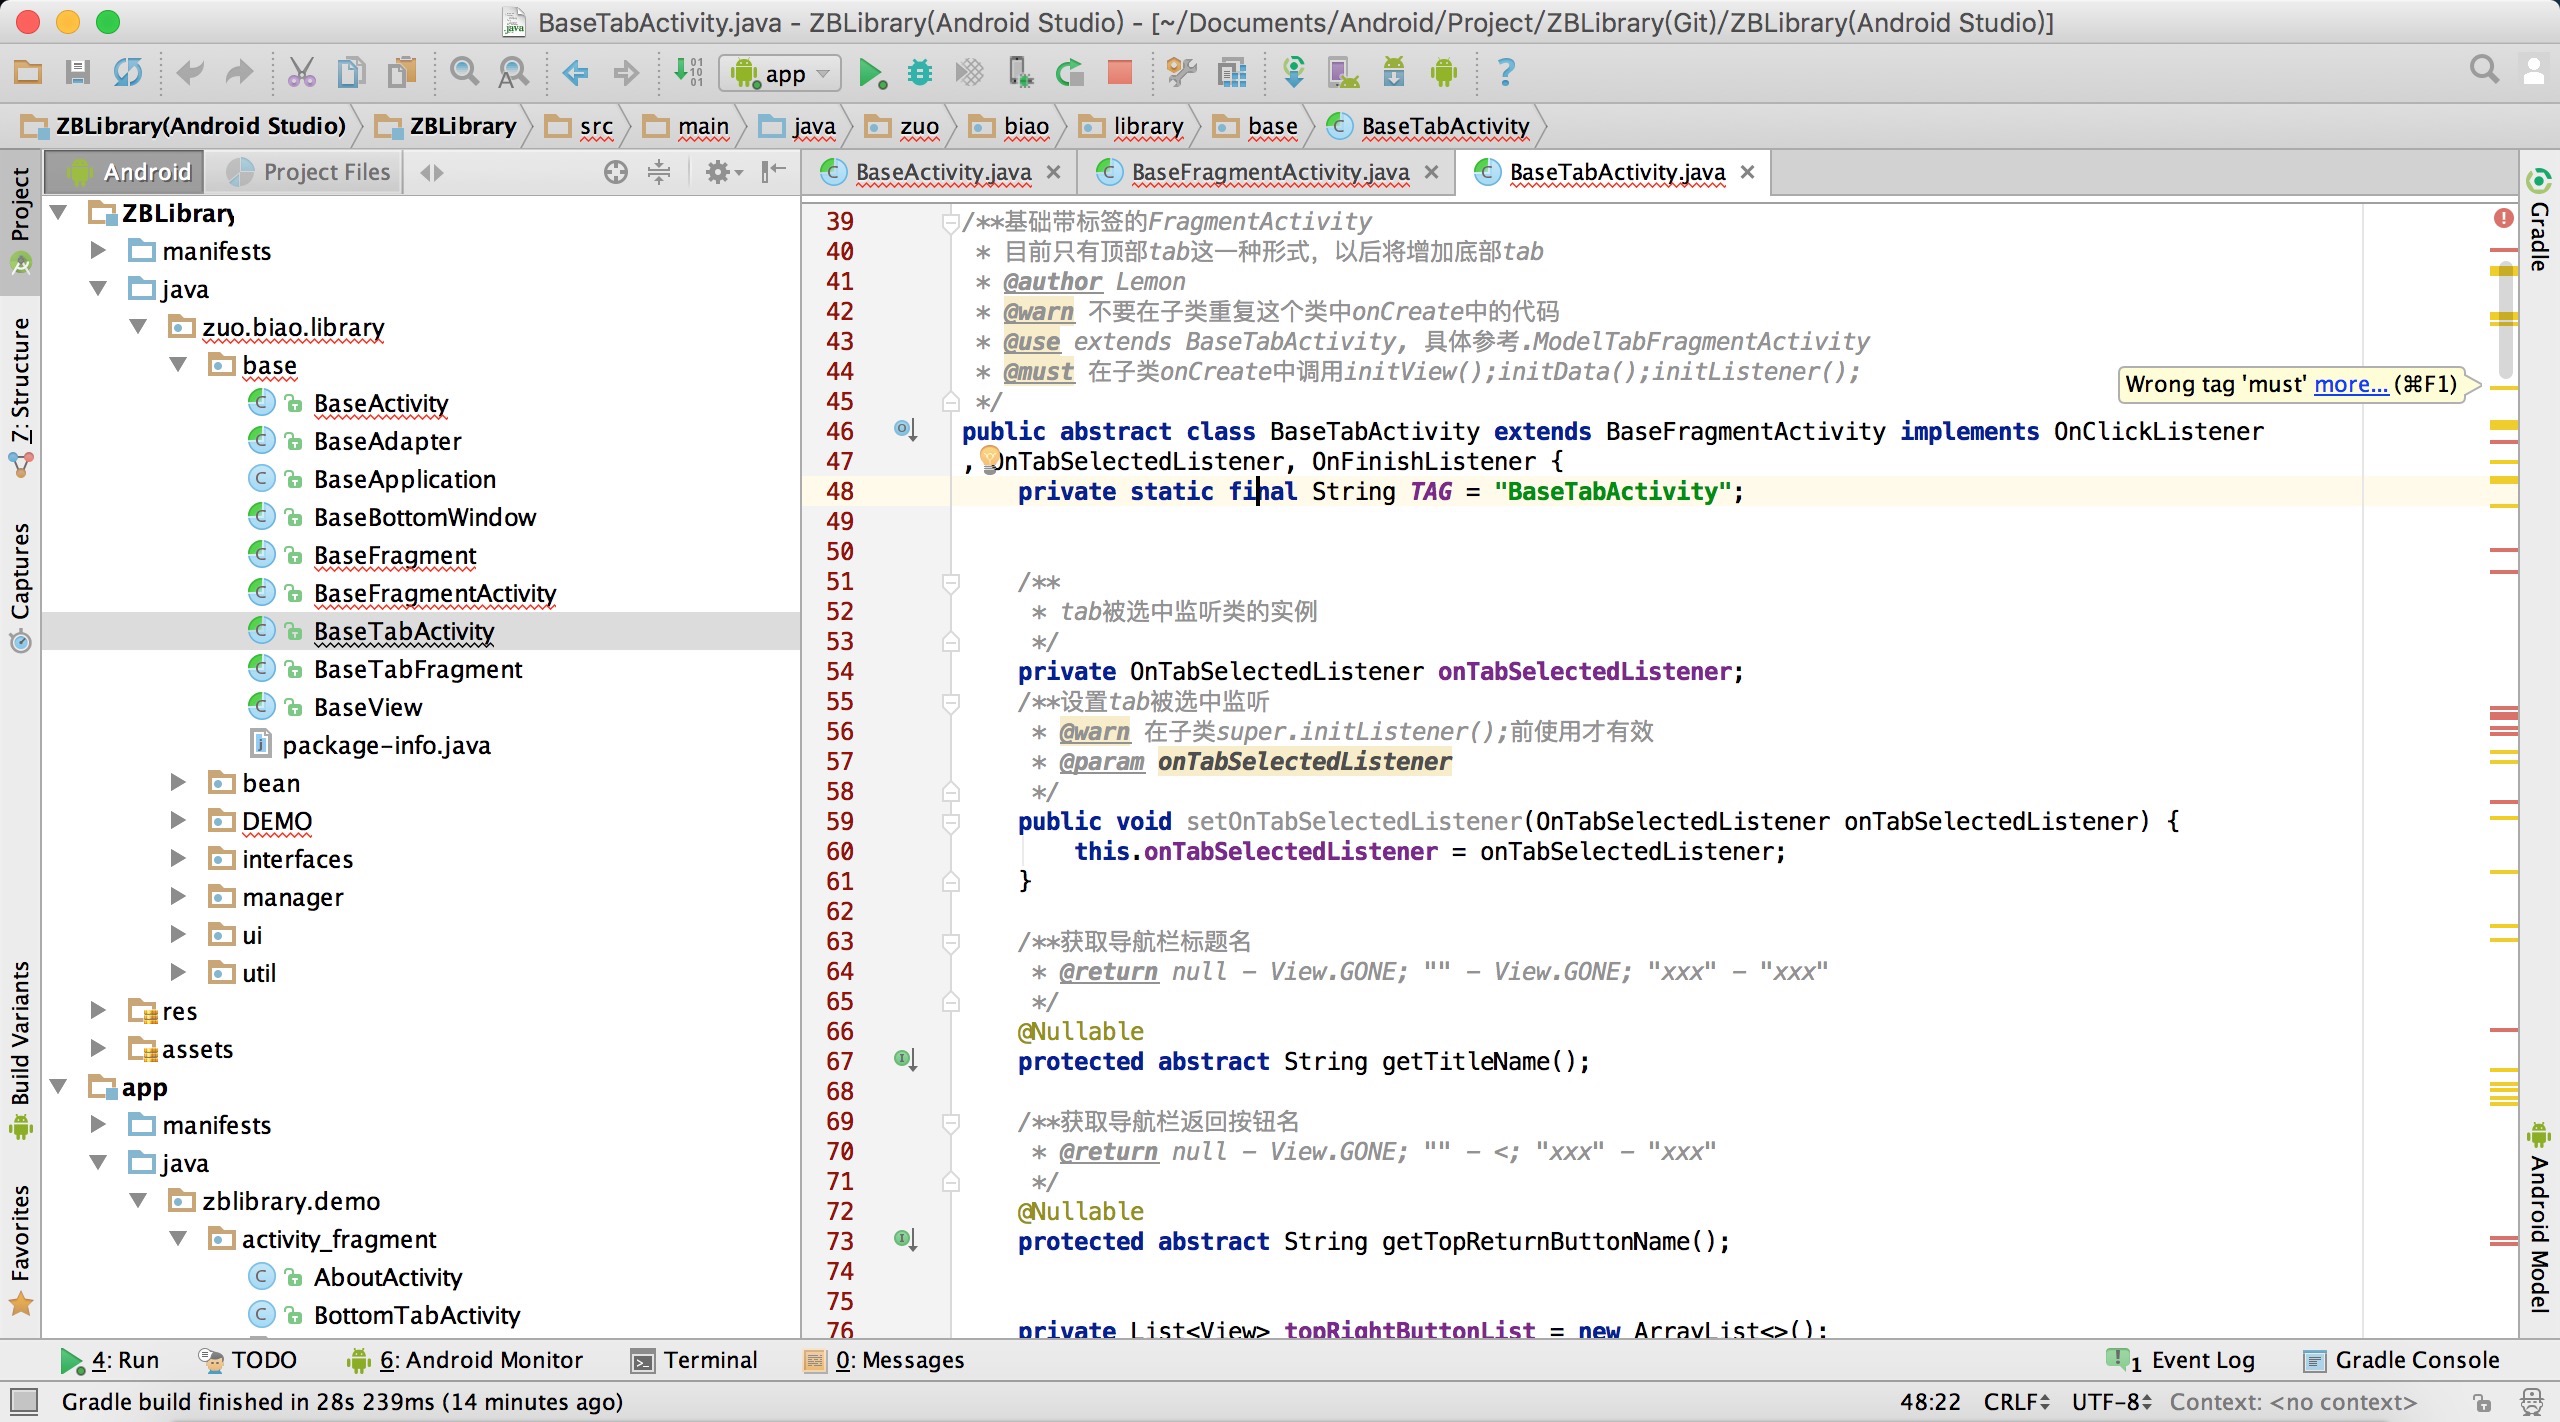Click the Find magnifier icon in toolbar

463,73
